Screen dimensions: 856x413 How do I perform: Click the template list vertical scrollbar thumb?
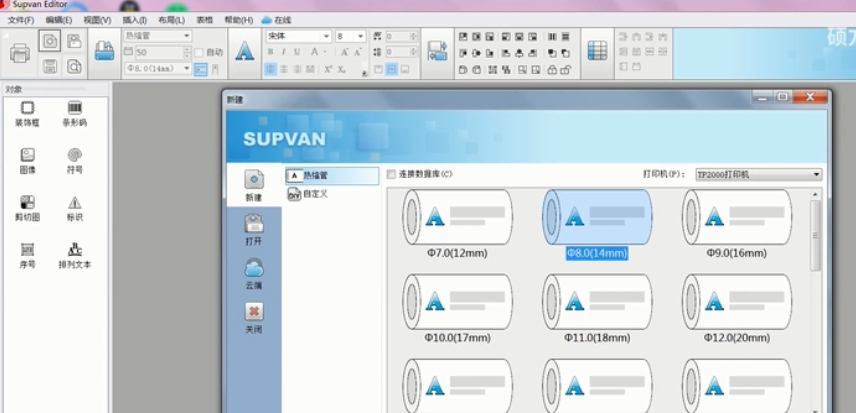point(815,236)
